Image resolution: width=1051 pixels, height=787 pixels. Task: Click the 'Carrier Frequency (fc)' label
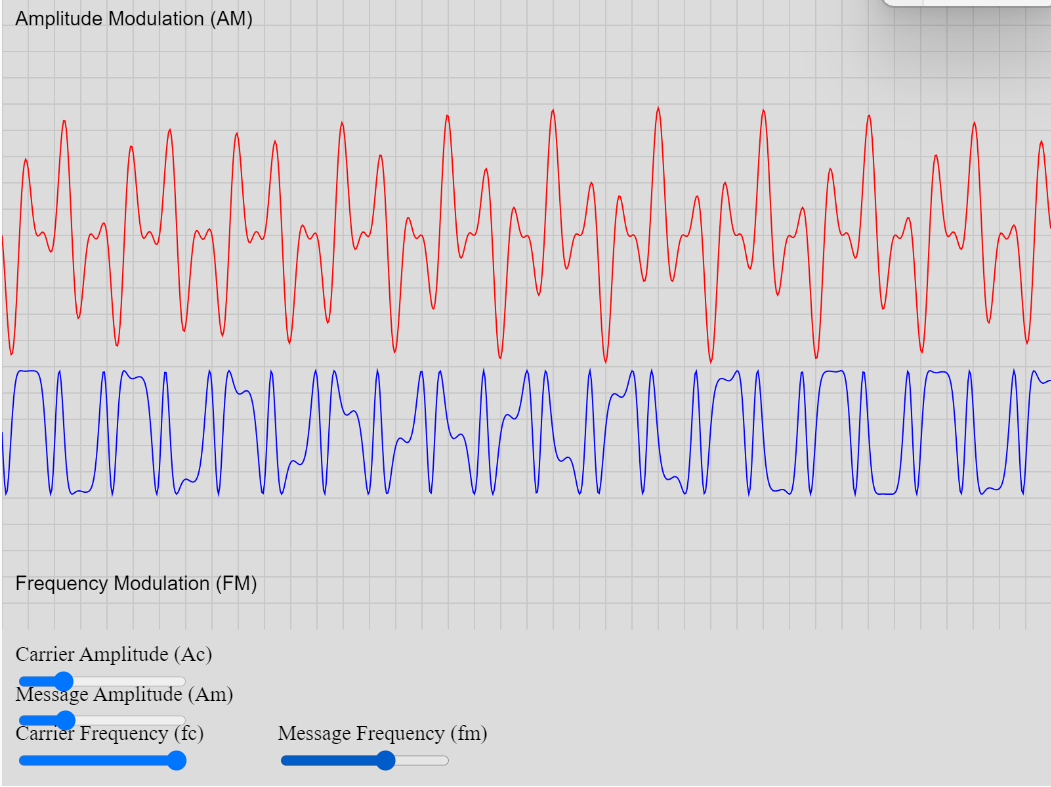(x=109, y=733)
